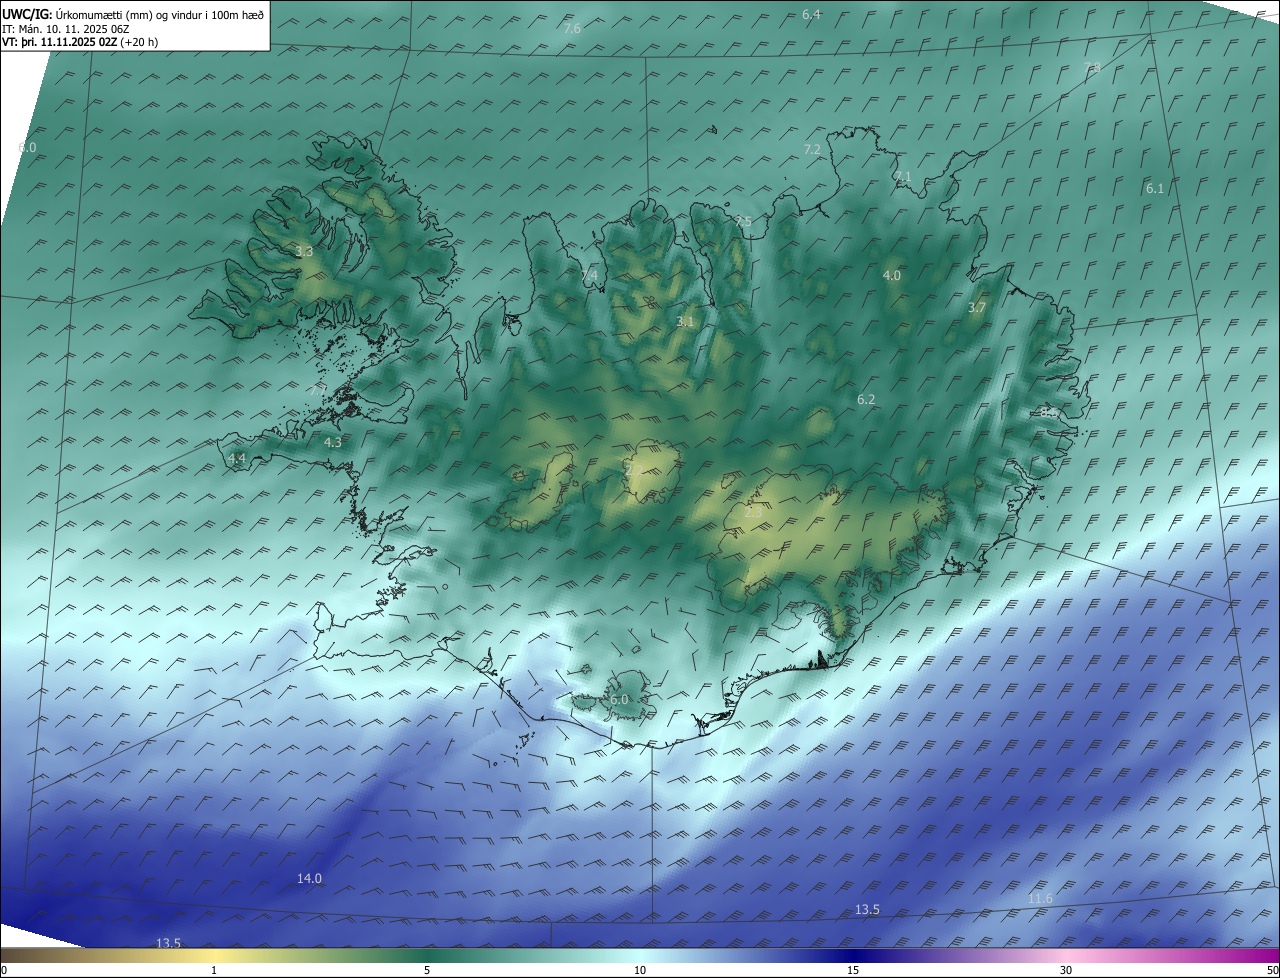Click the 11.6 value label on the map
1280x978 pixels.
(1040, 899)
